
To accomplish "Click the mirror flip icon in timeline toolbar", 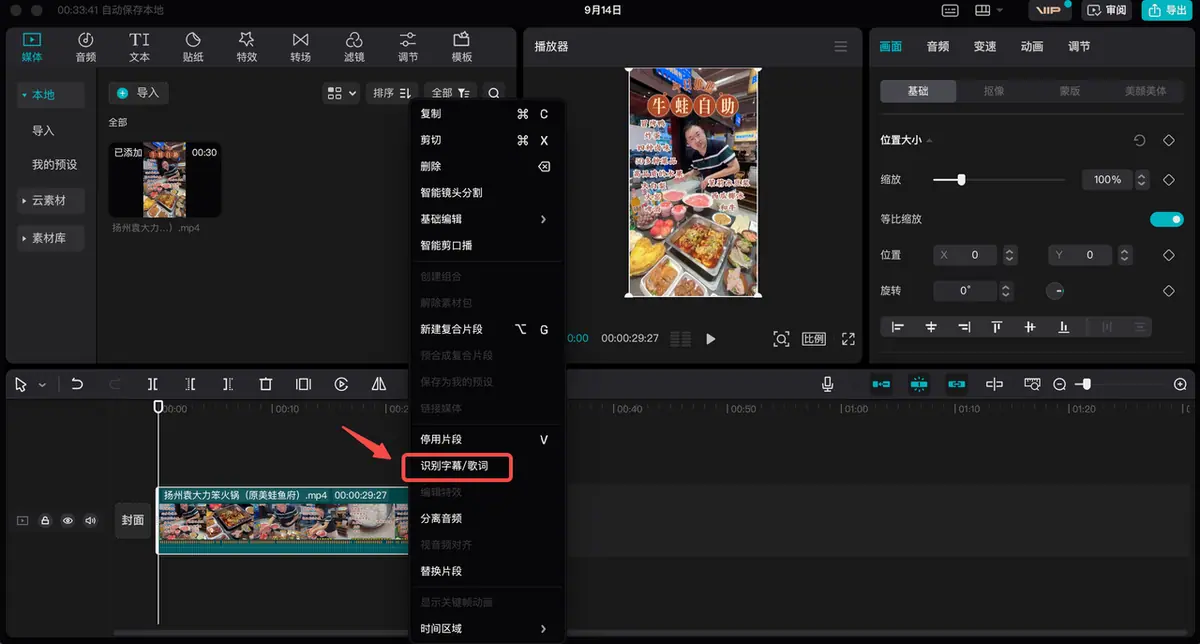I will [x=379, y=384].
